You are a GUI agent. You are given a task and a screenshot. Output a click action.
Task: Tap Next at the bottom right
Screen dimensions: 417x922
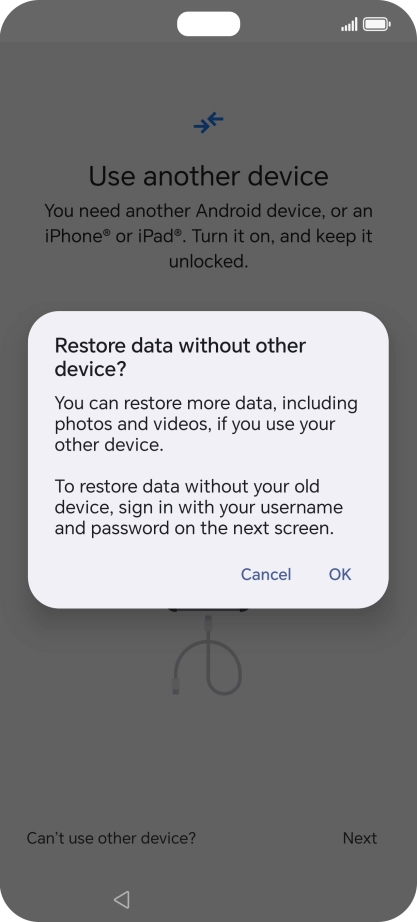pyautogui.click(x=359, y=838)
